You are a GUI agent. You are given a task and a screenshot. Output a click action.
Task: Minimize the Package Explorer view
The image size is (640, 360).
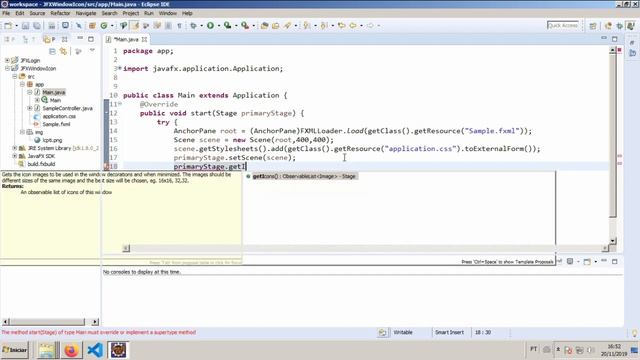[80, 39]
